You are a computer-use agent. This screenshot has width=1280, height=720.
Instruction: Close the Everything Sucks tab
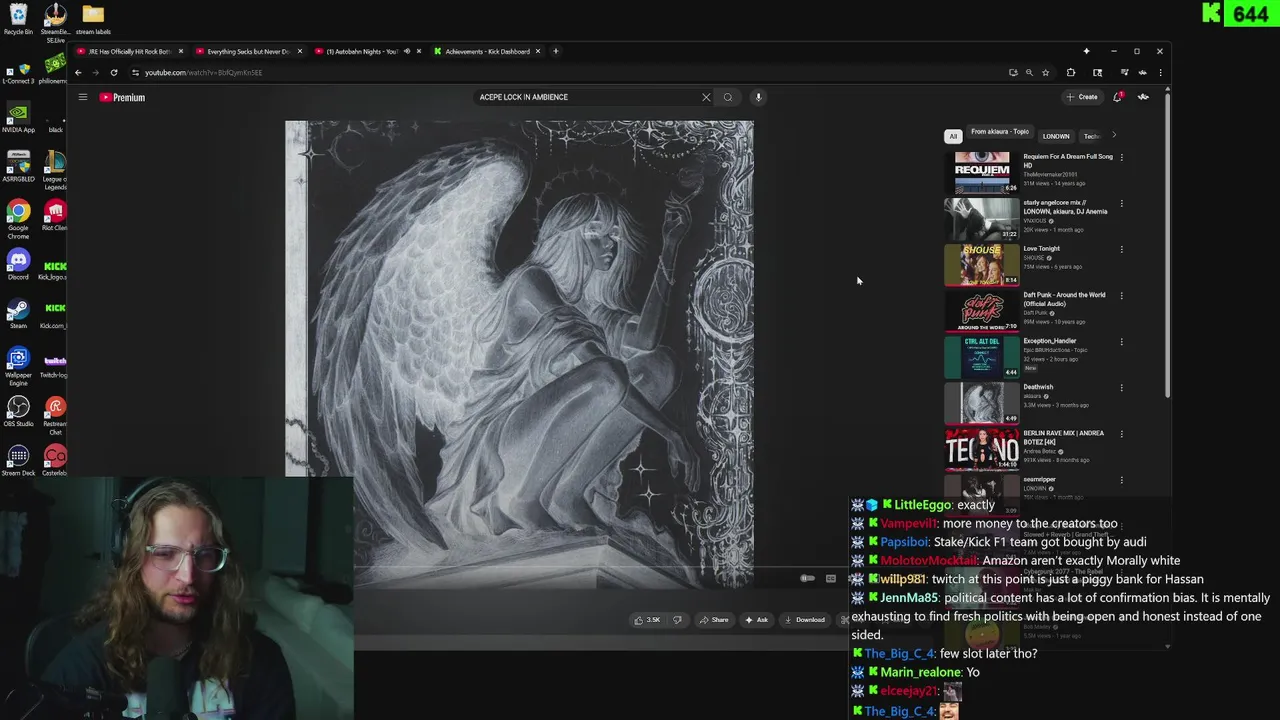pos(299,51)
